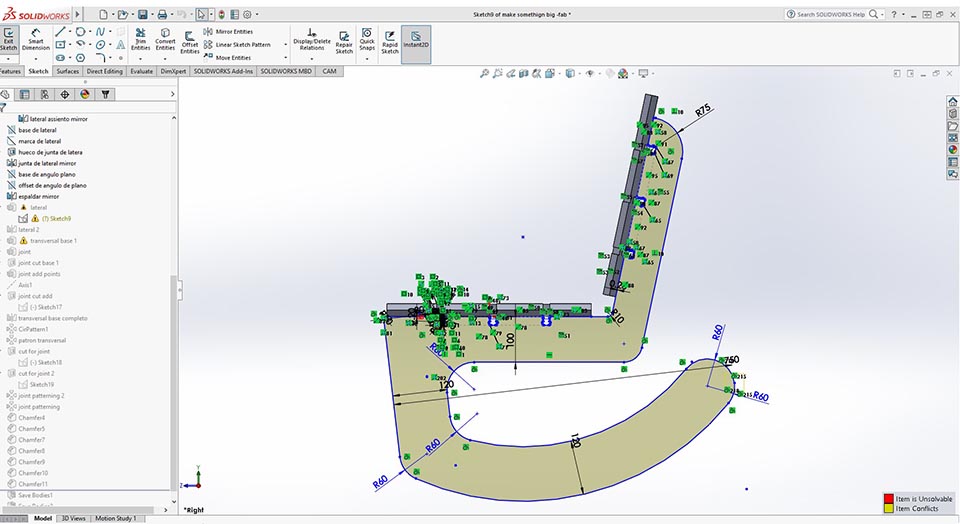Open dropdown under Display/Delete Relations
960x524 pixels.
tap(312, 59)
